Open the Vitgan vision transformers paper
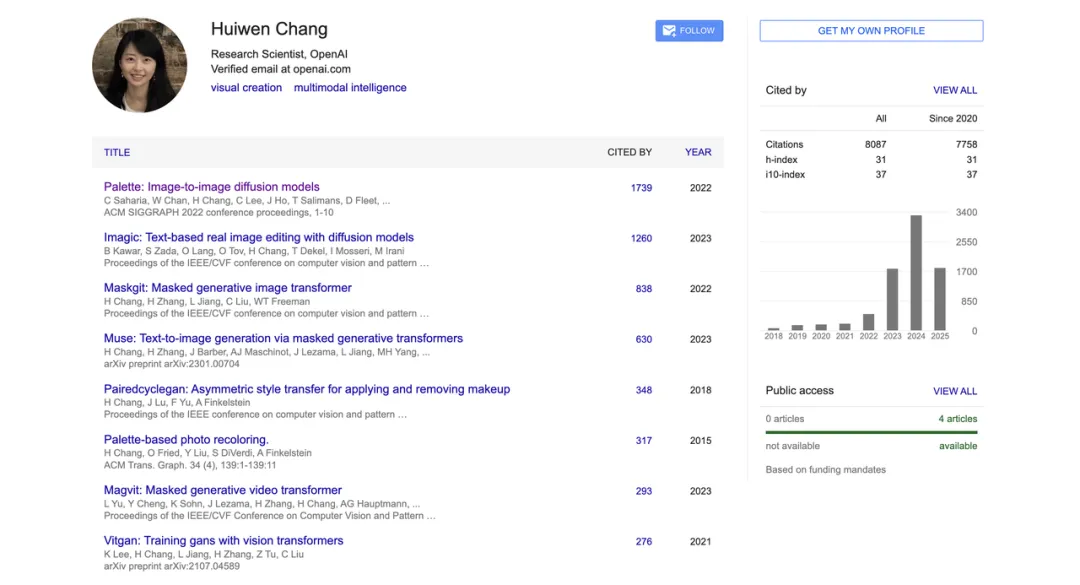This screenshot has height=585, width=1080. pyautogui.click(x=224, y=541)
